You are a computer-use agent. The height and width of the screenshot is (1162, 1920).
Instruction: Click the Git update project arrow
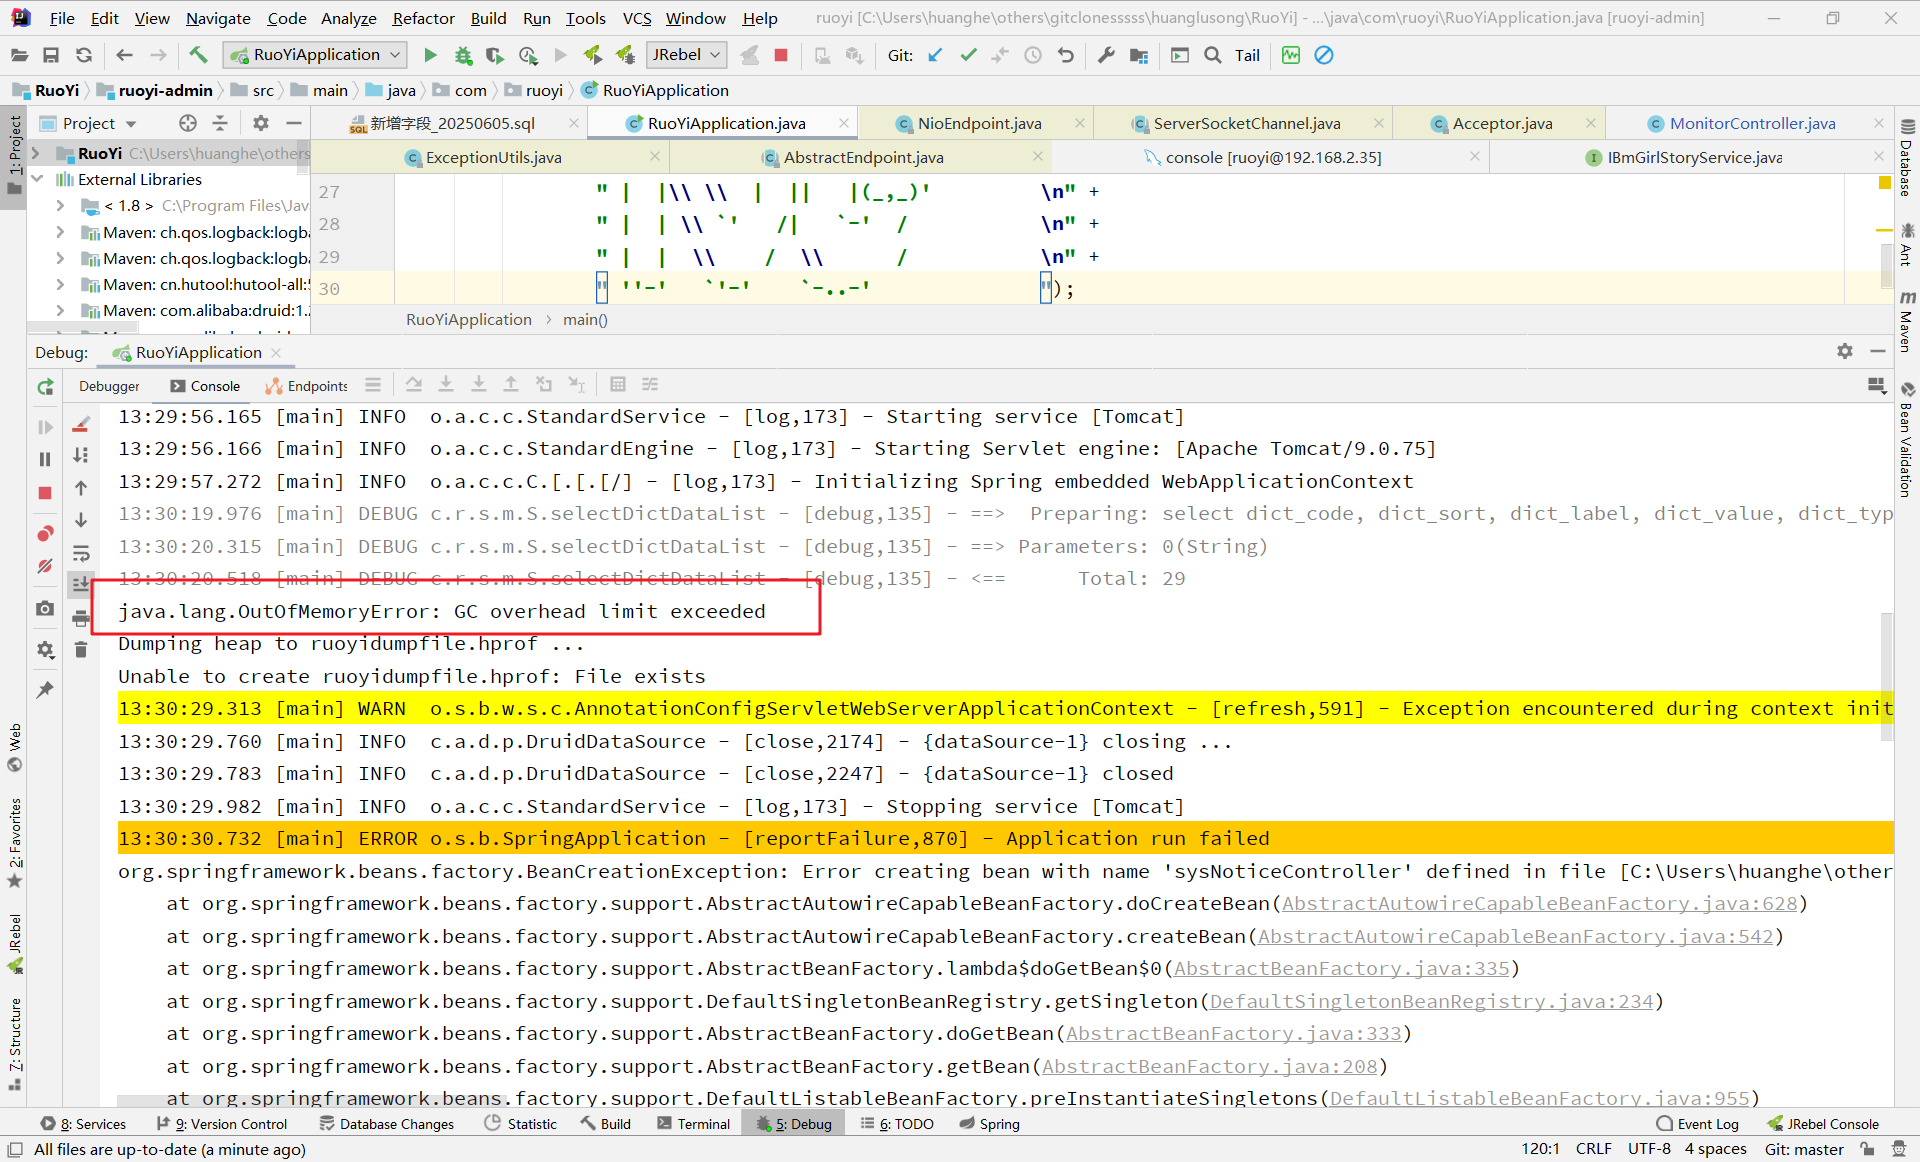935,55
